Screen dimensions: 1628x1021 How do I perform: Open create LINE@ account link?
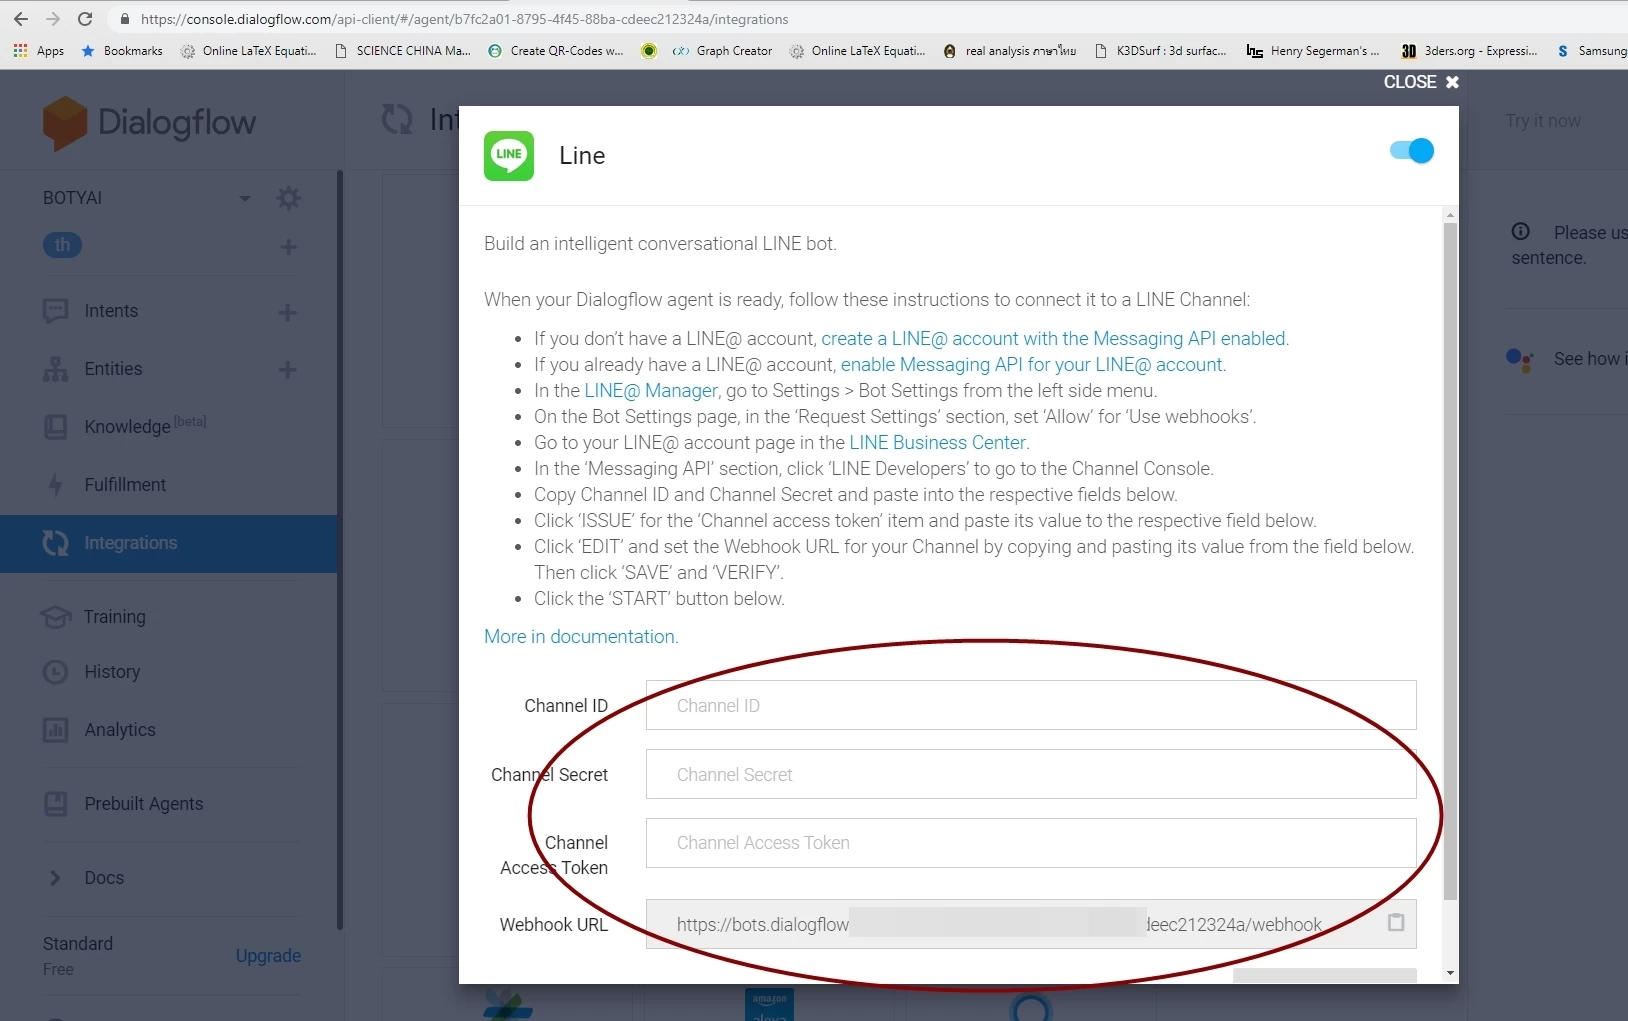(x=1055, y=339)
